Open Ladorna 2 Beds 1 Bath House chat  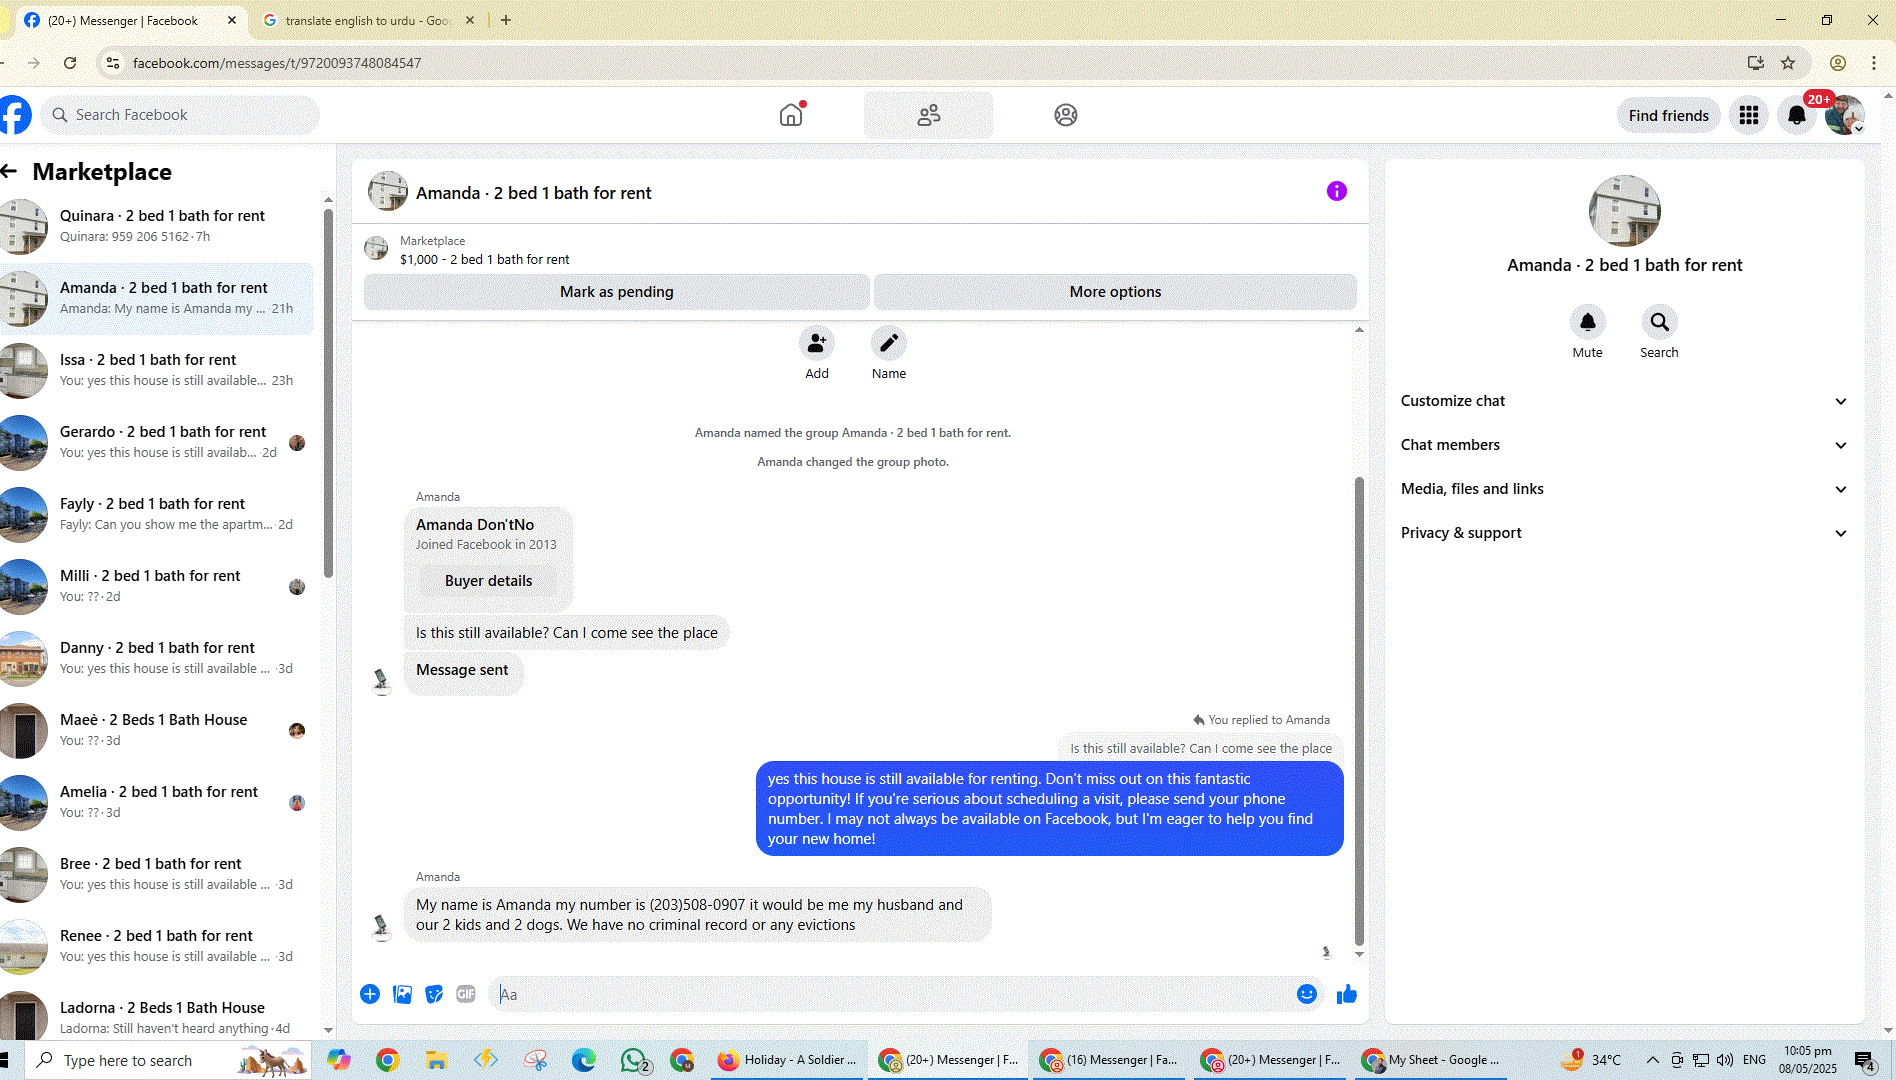(157, 1015)
